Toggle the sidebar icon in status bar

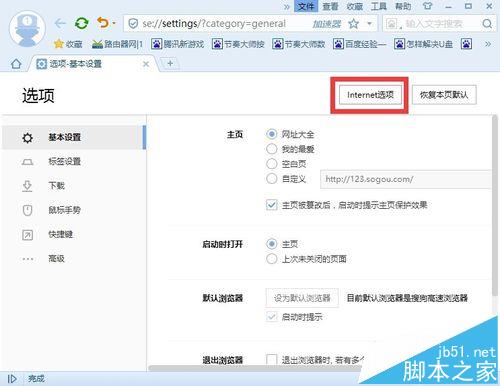[12, 379]
